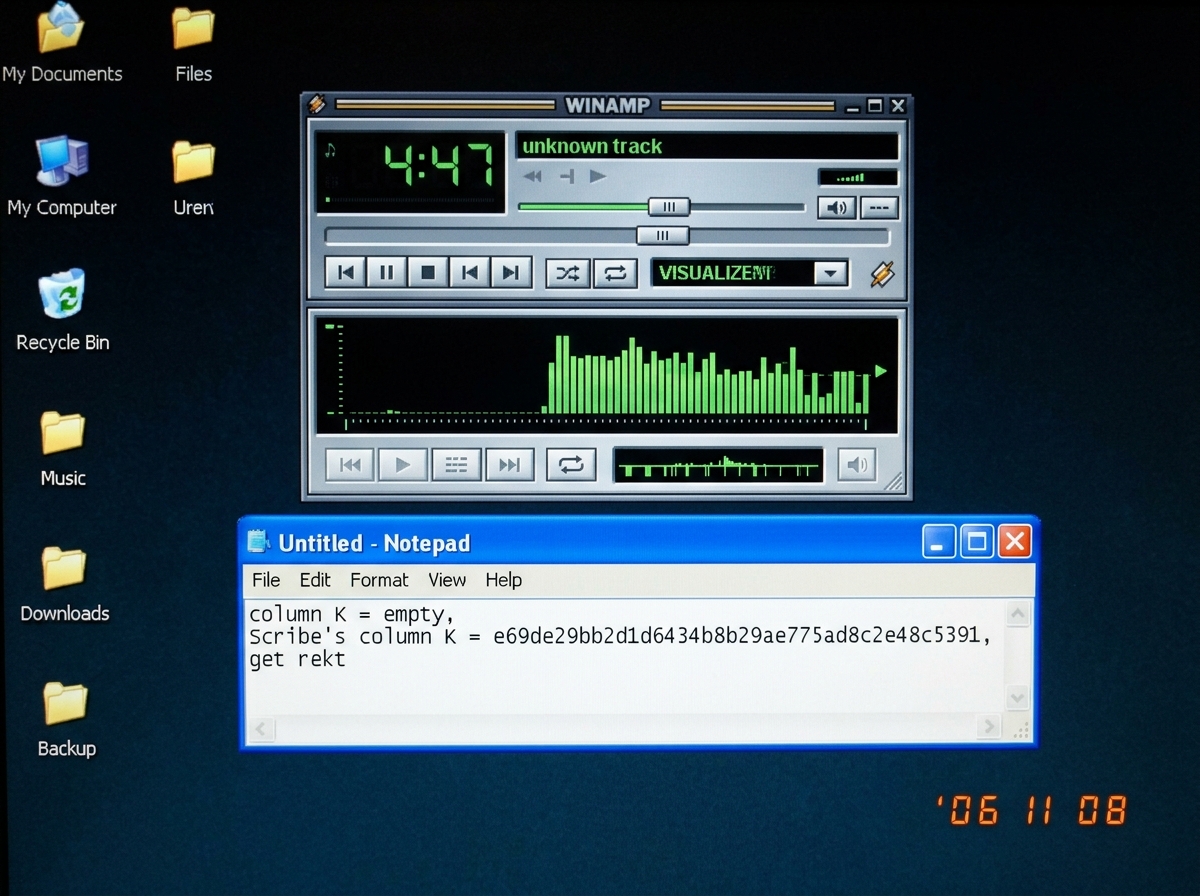The width and height of the screenshot is (1200, 896).
Task: Click the lightning bolt icon beside VISUALIZE dropdown
Action: pyautogui.click(x=881, y=273)
